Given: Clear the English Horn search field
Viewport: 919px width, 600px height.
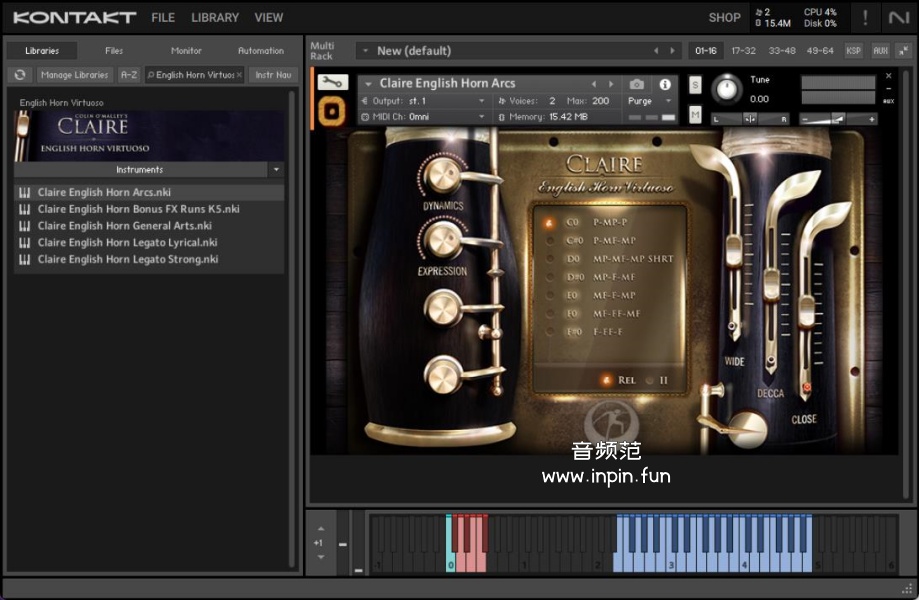Looking at the screenshot, I should pyautogui.click(x=239, y=75).
